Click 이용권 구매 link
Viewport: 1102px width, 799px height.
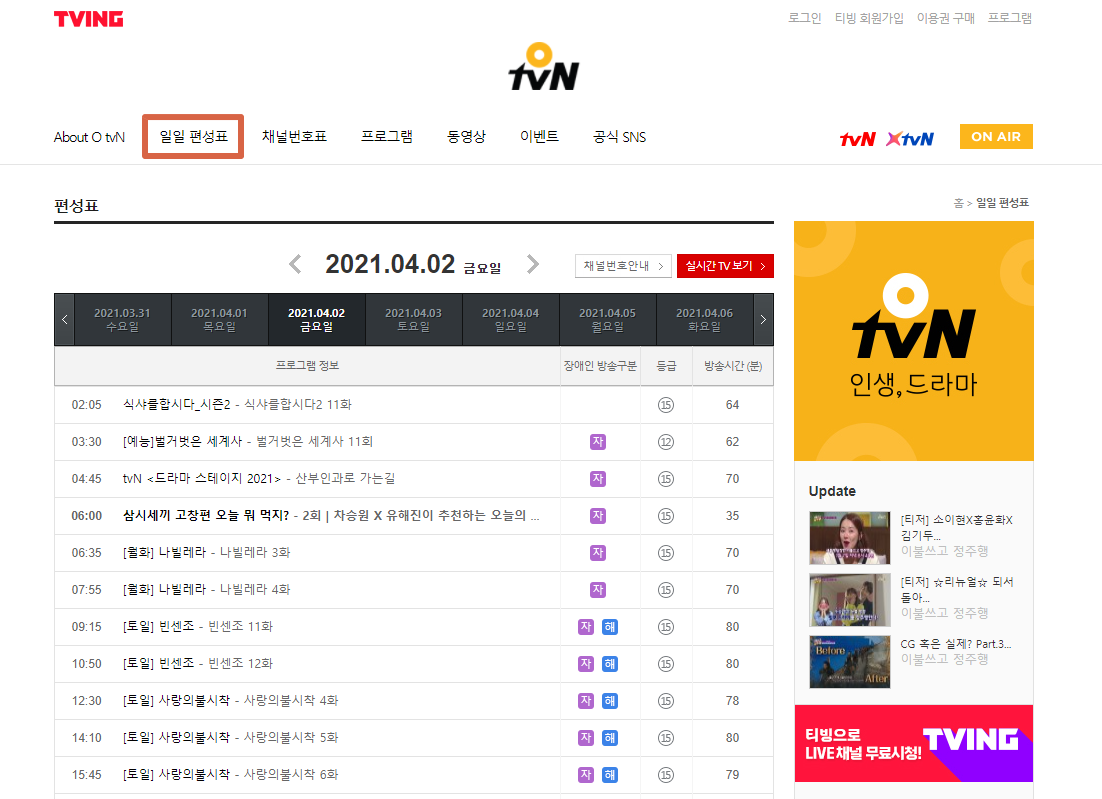pyautogui.click(x=945, y=18)
